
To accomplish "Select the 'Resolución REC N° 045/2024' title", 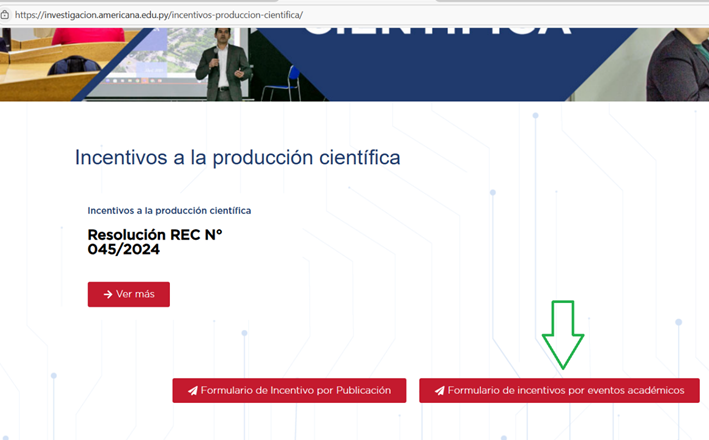I will click(155, 242).
